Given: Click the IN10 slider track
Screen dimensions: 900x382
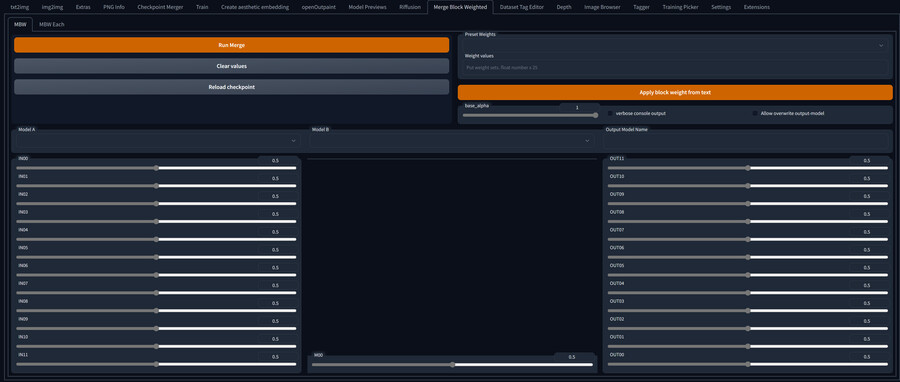Looking at the screenshot, I should tap(157, 346).
